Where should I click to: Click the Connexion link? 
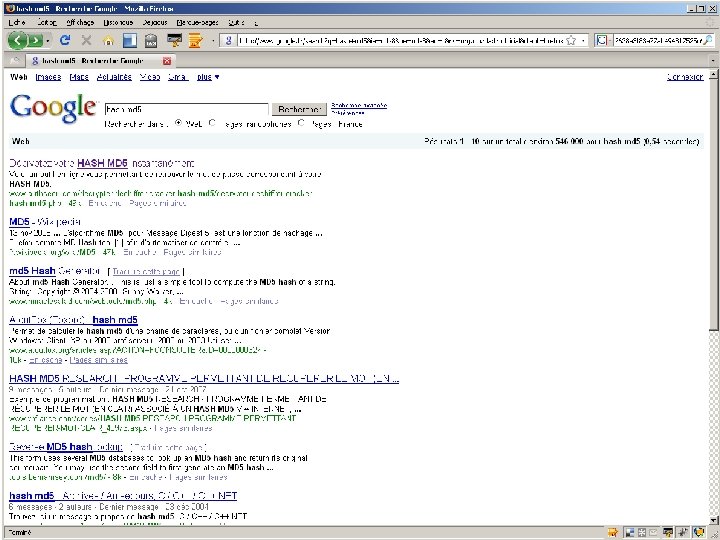tap(685, 77)
